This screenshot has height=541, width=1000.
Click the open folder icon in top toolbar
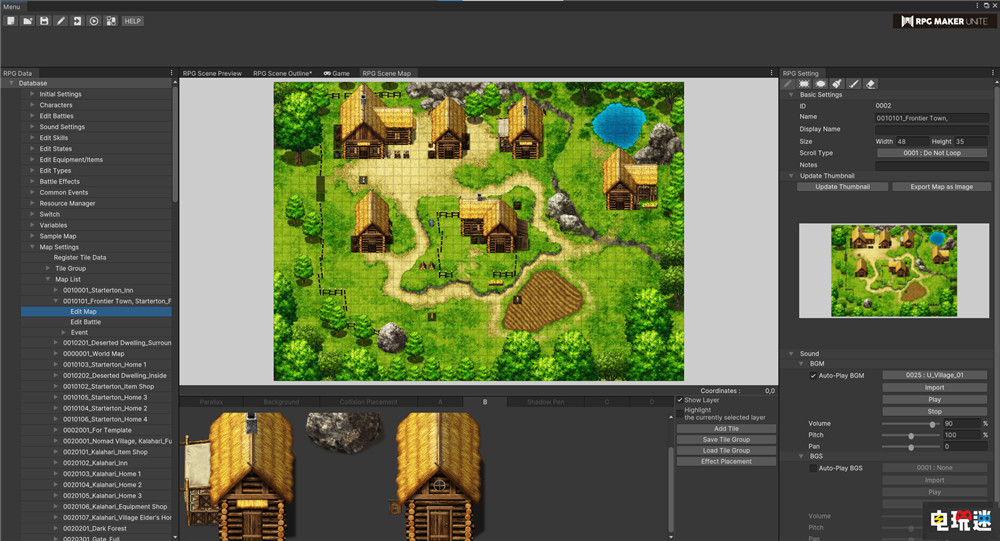pos(27,21)
